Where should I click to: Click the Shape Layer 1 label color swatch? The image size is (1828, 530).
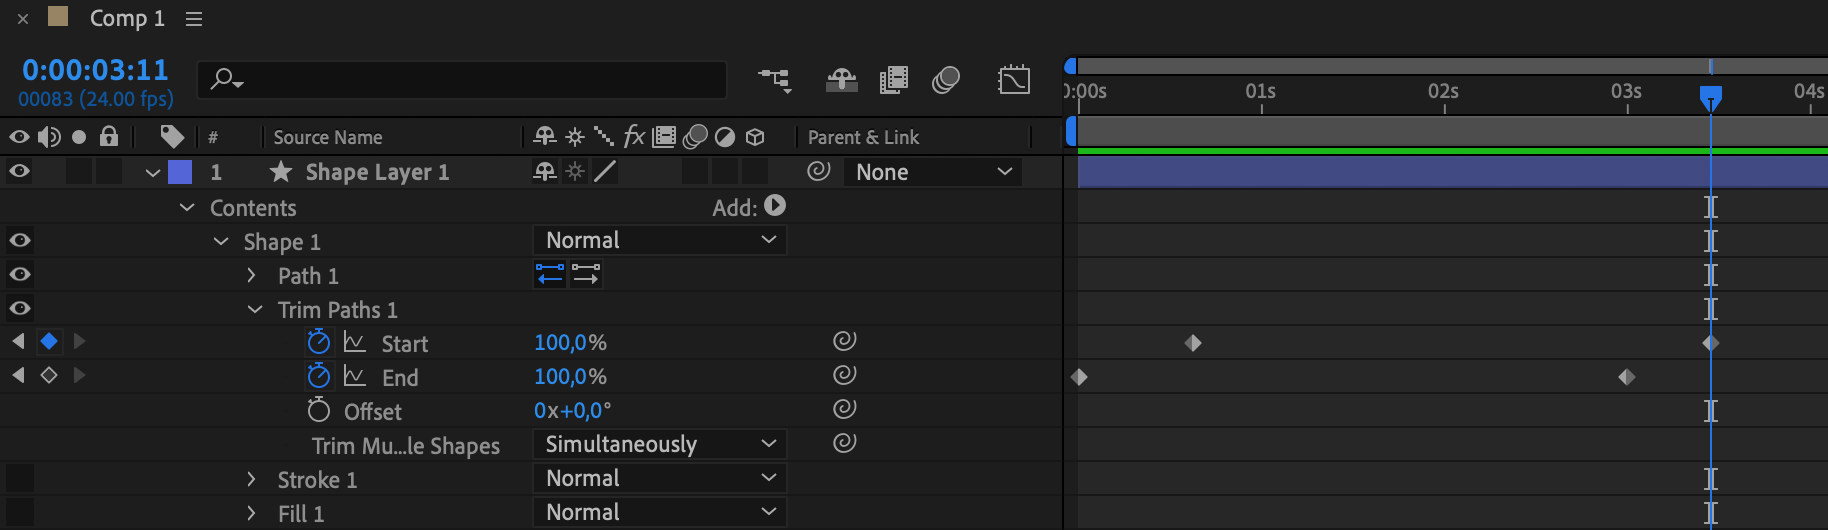point(180,172)
